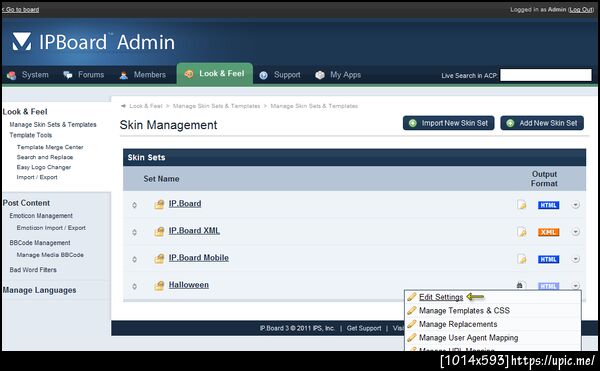Open Manage Media BBCode sidebar link

click(50, 255)
